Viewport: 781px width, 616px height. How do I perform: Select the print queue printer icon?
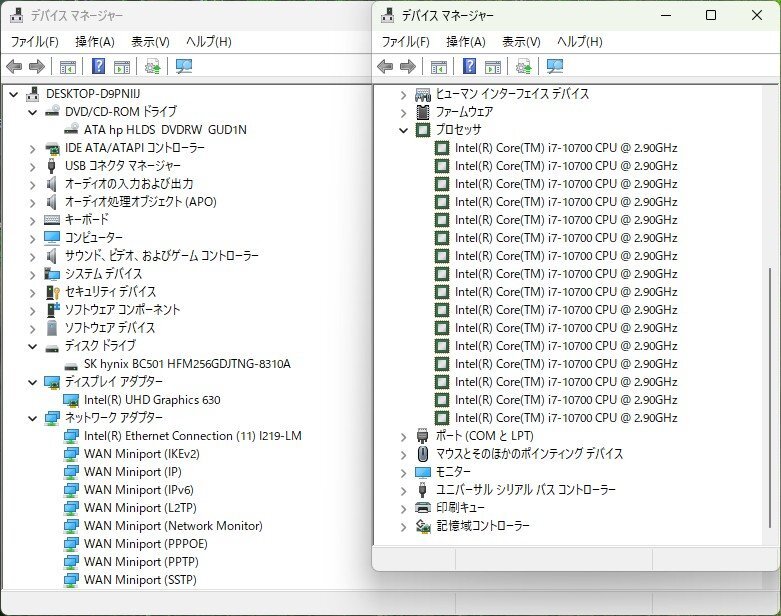(x=422, y=508)
